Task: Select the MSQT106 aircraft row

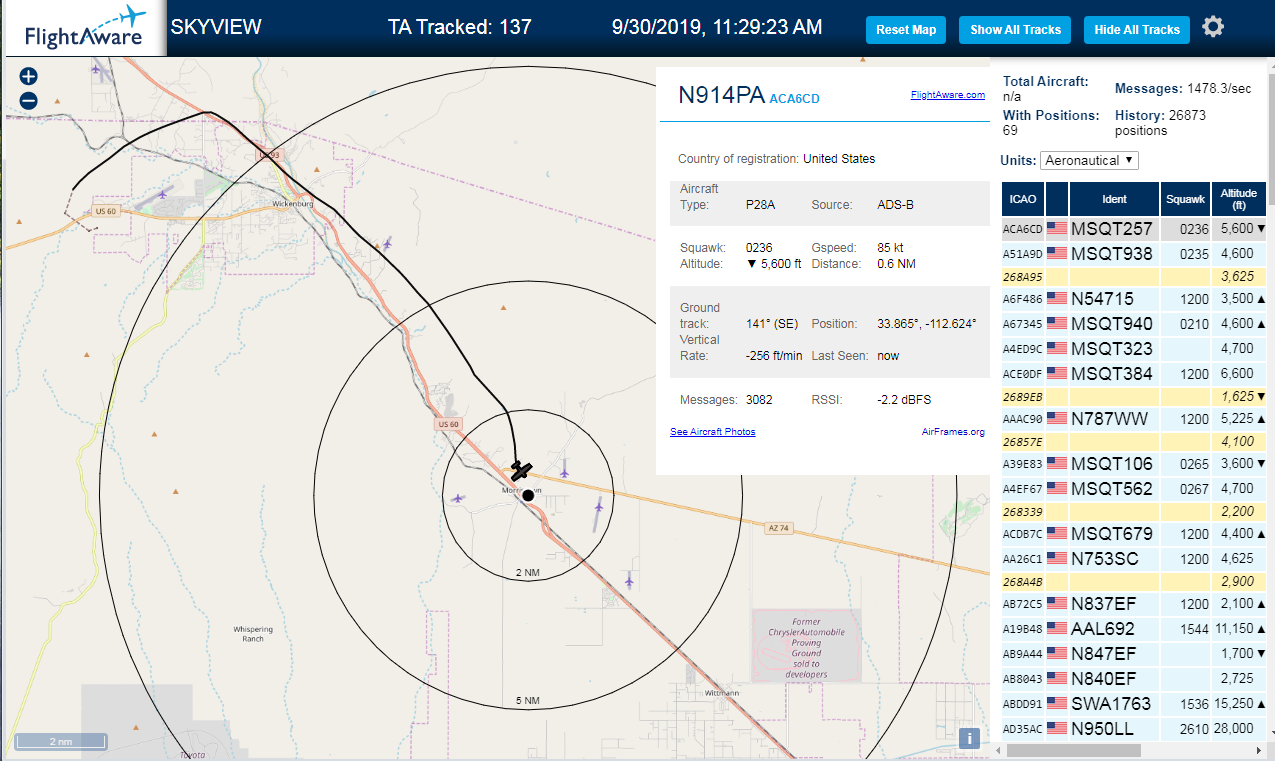Action: click(1134, 463)
